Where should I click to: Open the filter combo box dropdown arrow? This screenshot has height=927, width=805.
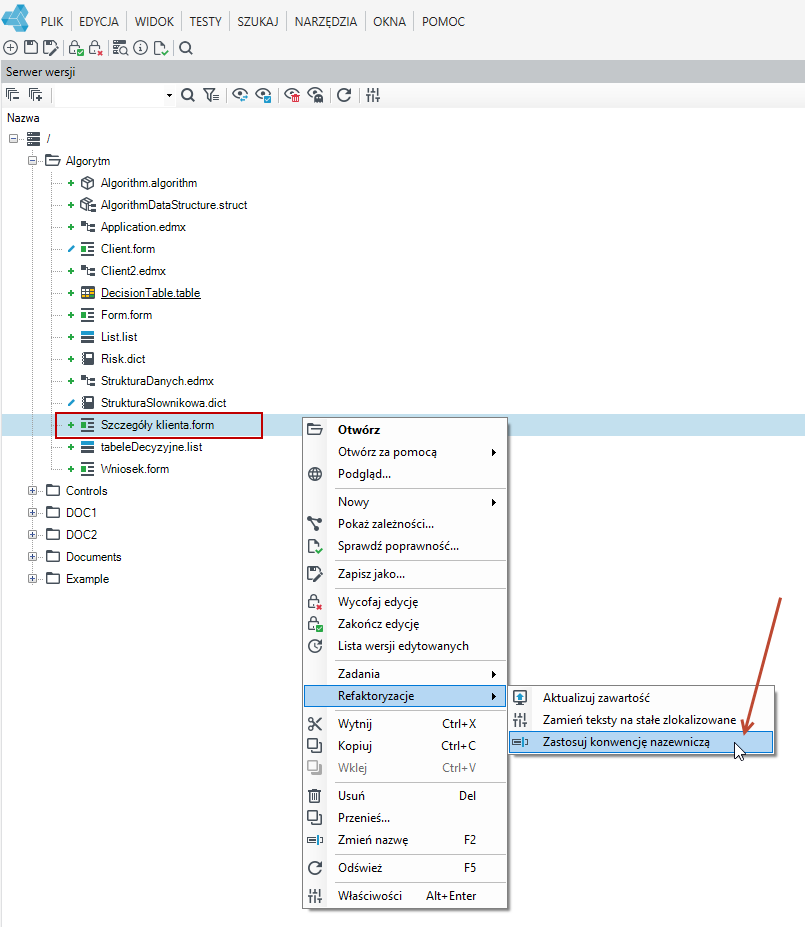coord(169,95)
